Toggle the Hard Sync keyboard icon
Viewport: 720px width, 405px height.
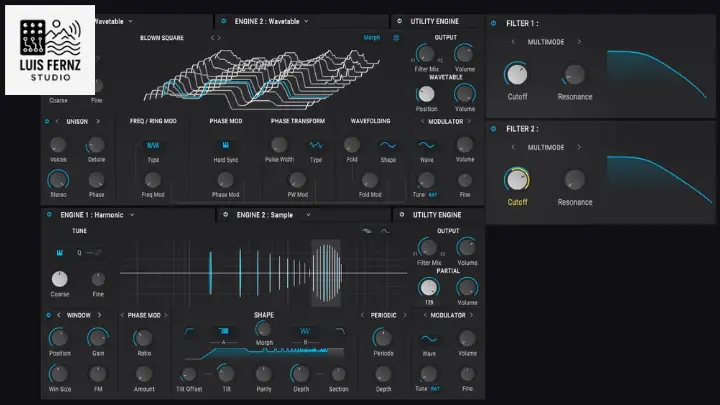[225, 145]
